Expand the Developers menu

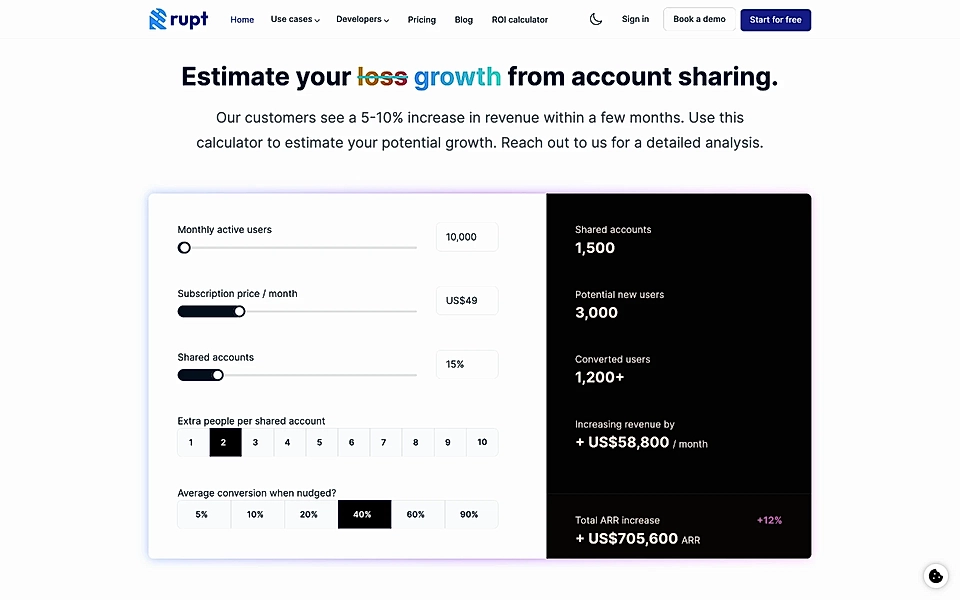point(362,19)
